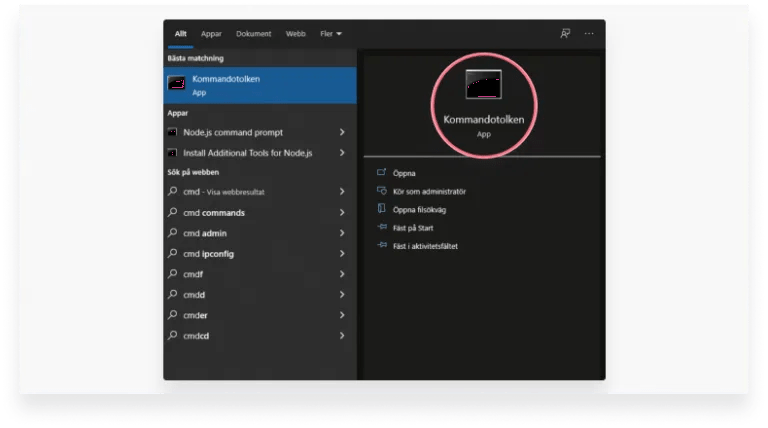Open the Fler dropdown menu

[x=331, y=34]
